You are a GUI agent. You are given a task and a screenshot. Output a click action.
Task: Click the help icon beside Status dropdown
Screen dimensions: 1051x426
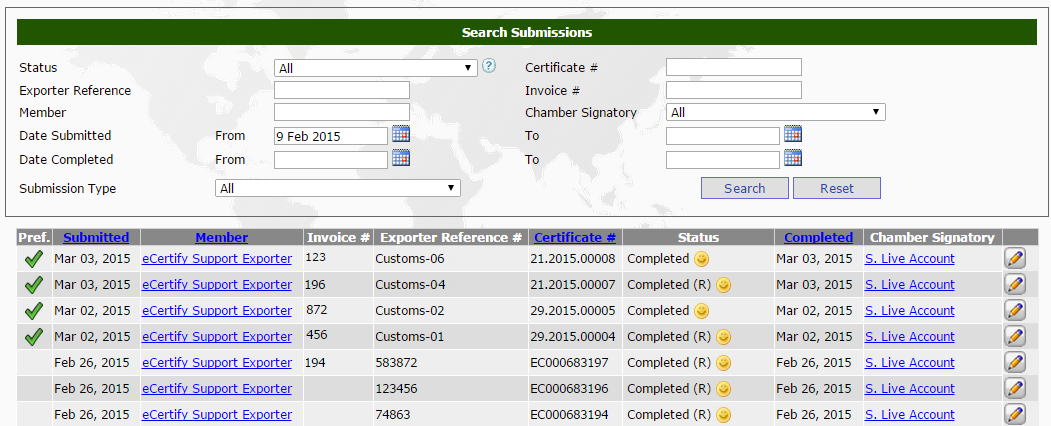coord(489,66)
